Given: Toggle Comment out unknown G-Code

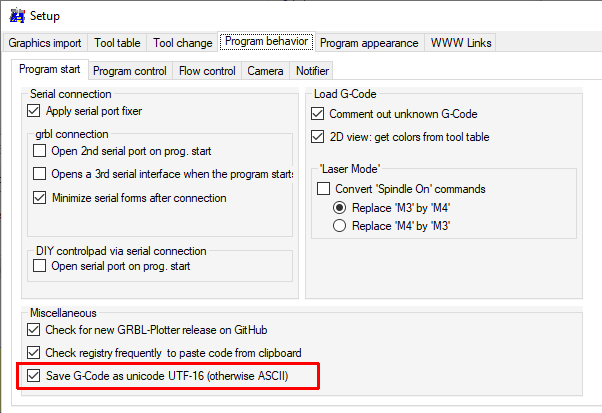Looking at the screenshot, I should pos(319,114).
